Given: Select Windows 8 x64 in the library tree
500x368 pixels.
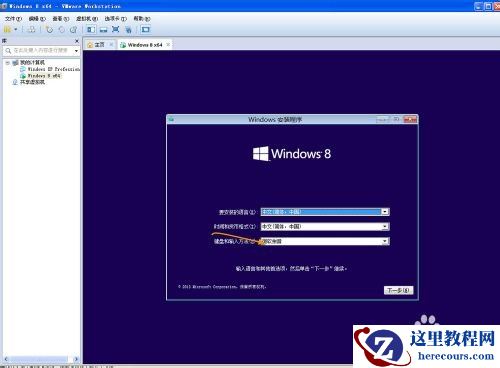Looking at the screenshot, I should pyautogui.click(x=41, y=76).
